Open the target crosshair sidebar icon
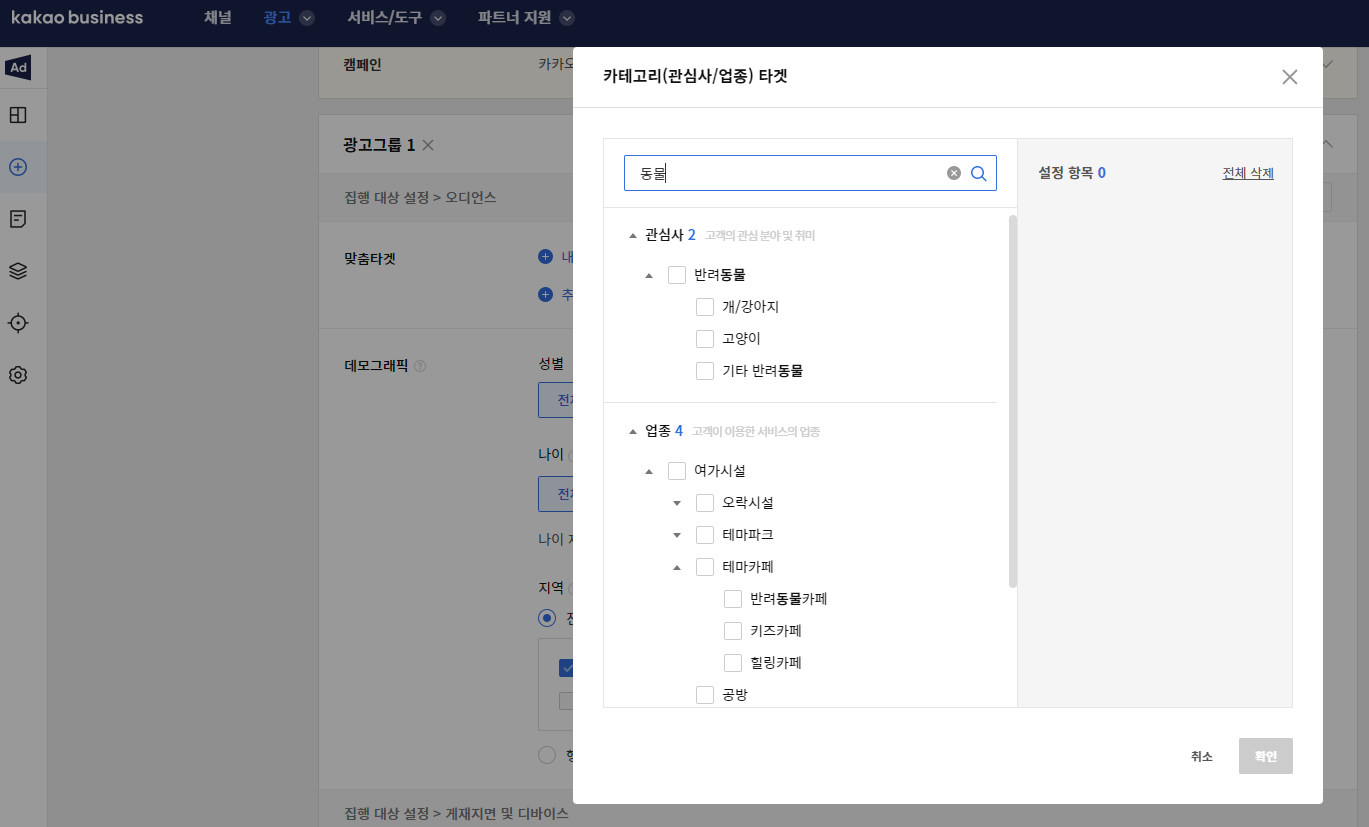This screenshot has width=1369, height=827. [x=18, y=323]
